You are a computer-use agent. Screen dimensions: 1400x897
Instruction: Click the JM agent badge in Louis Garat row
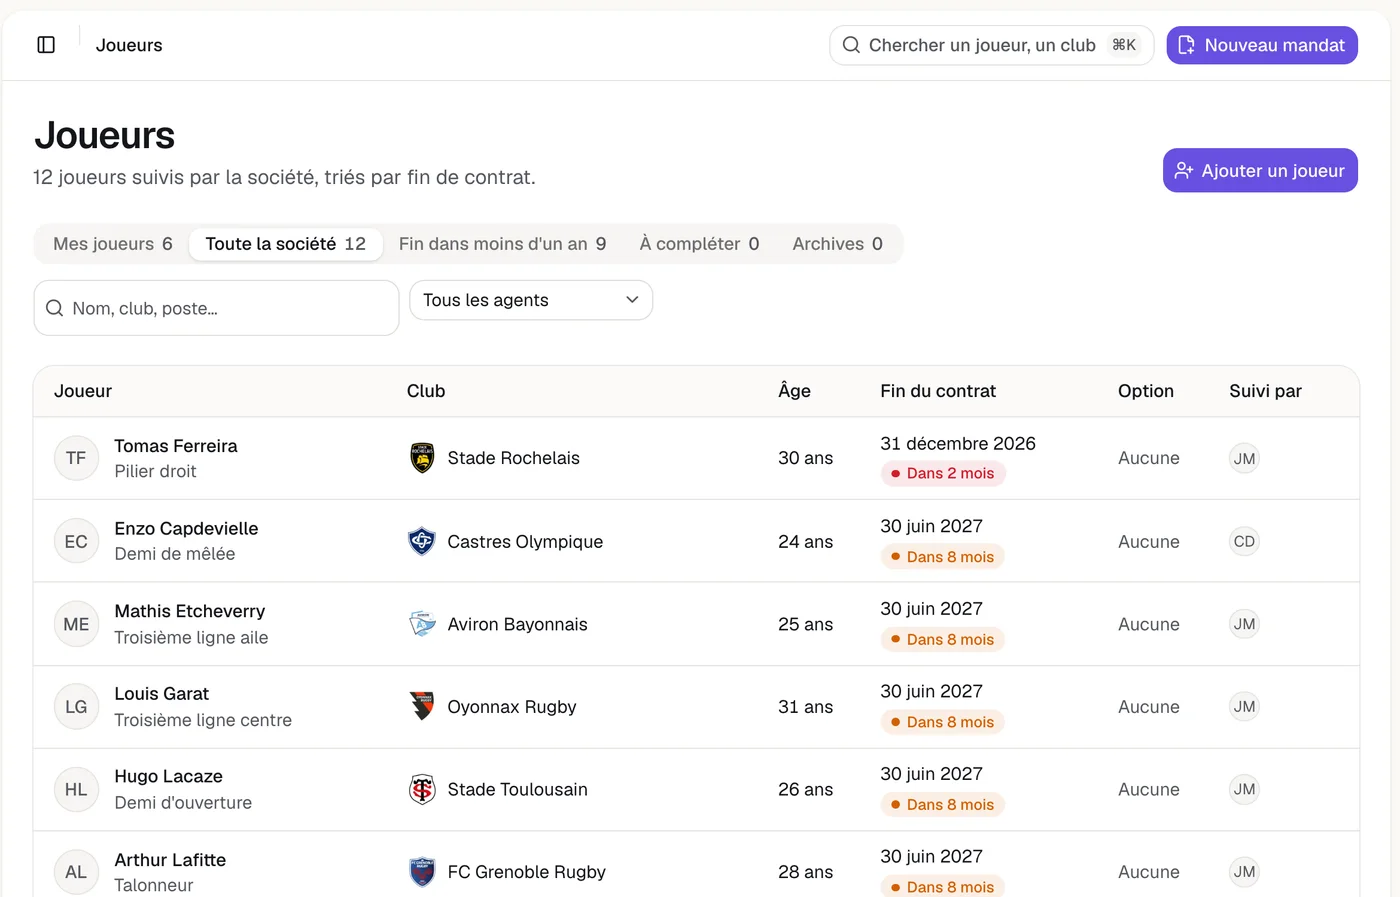point(1244,707)
